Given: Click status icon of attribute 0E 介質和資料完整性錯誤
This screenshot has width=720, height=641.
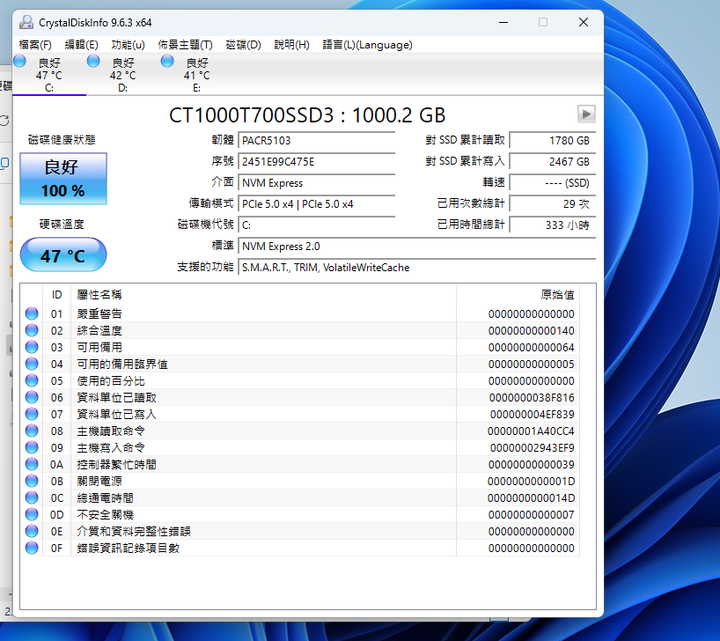Looking at the screenshot, I should (x=32, y=531).
